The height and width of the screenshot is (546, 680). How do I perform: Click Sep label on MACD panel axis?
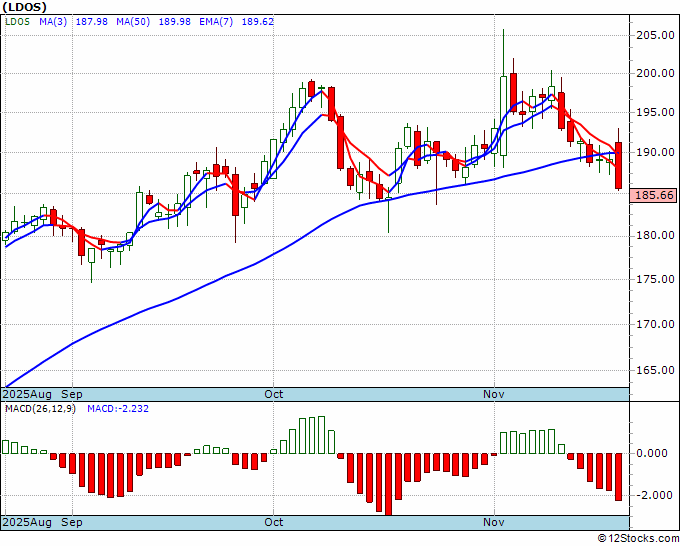tap(72, 522)
